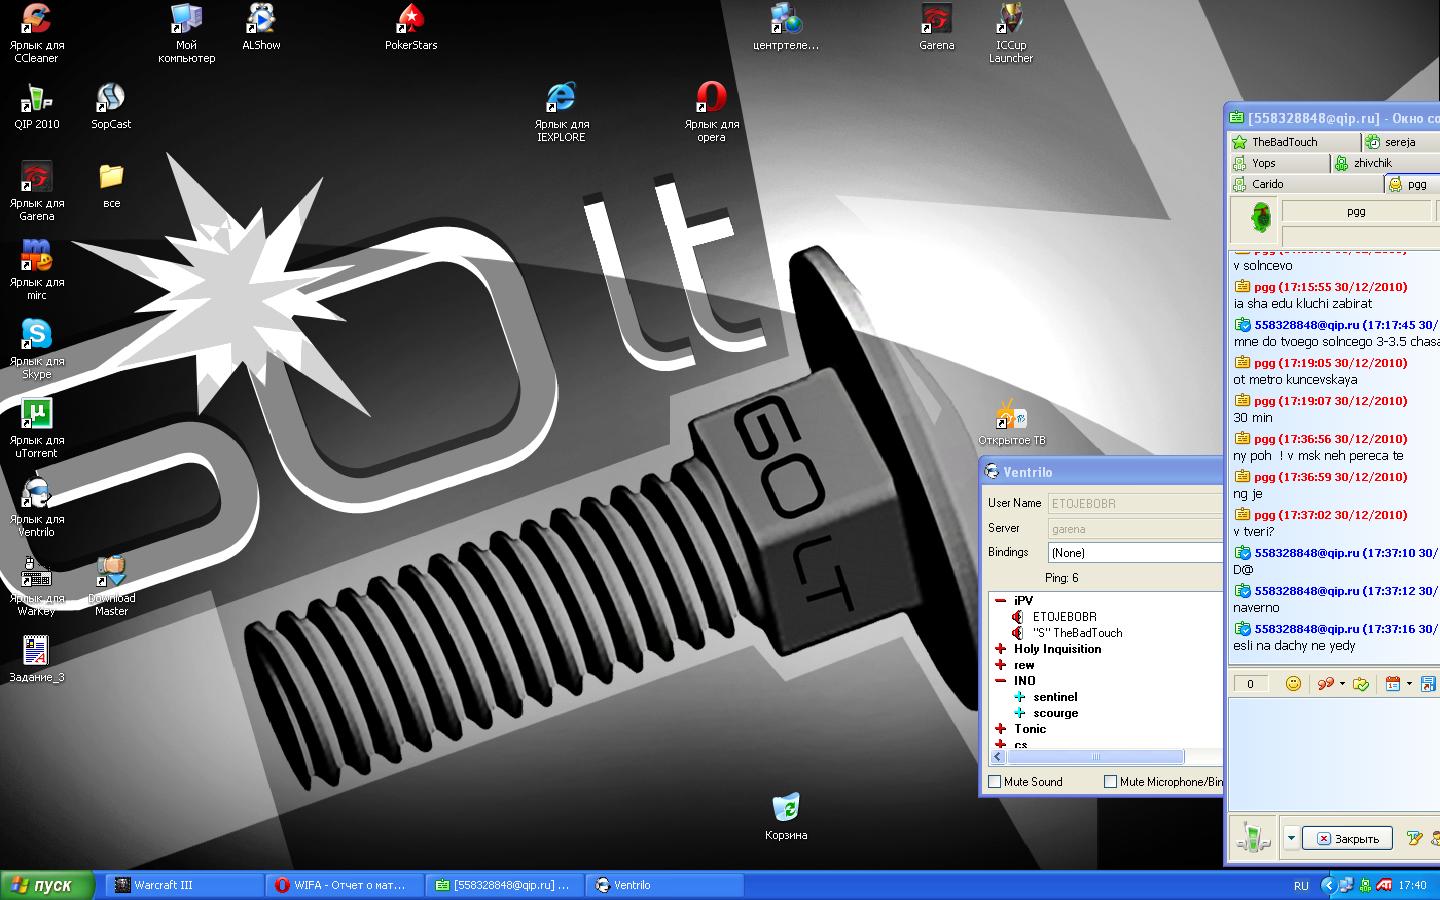Image resolution: width=1440 pixels, height=900 pixels.
Task: Open the dropdown arrow left of Закрыть
Action: 1291,838
